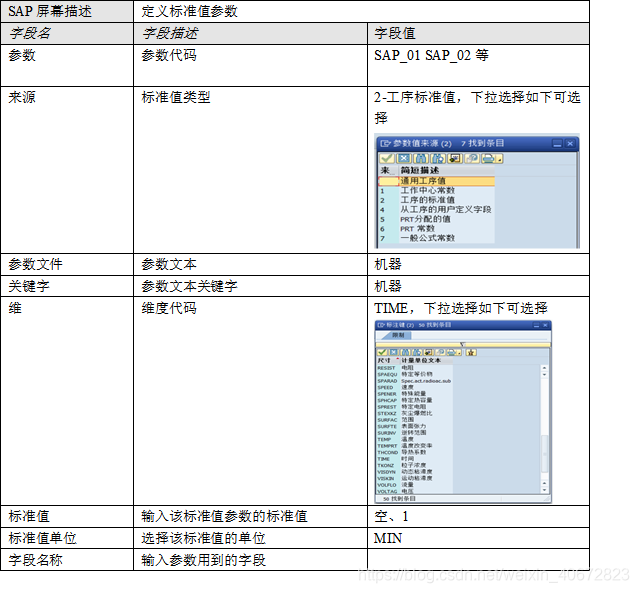Viewport: 639px width, 593px height.
Task: Click scroll-up arrow at top of 标注键 scrollbar
Action: click(544, 368)
